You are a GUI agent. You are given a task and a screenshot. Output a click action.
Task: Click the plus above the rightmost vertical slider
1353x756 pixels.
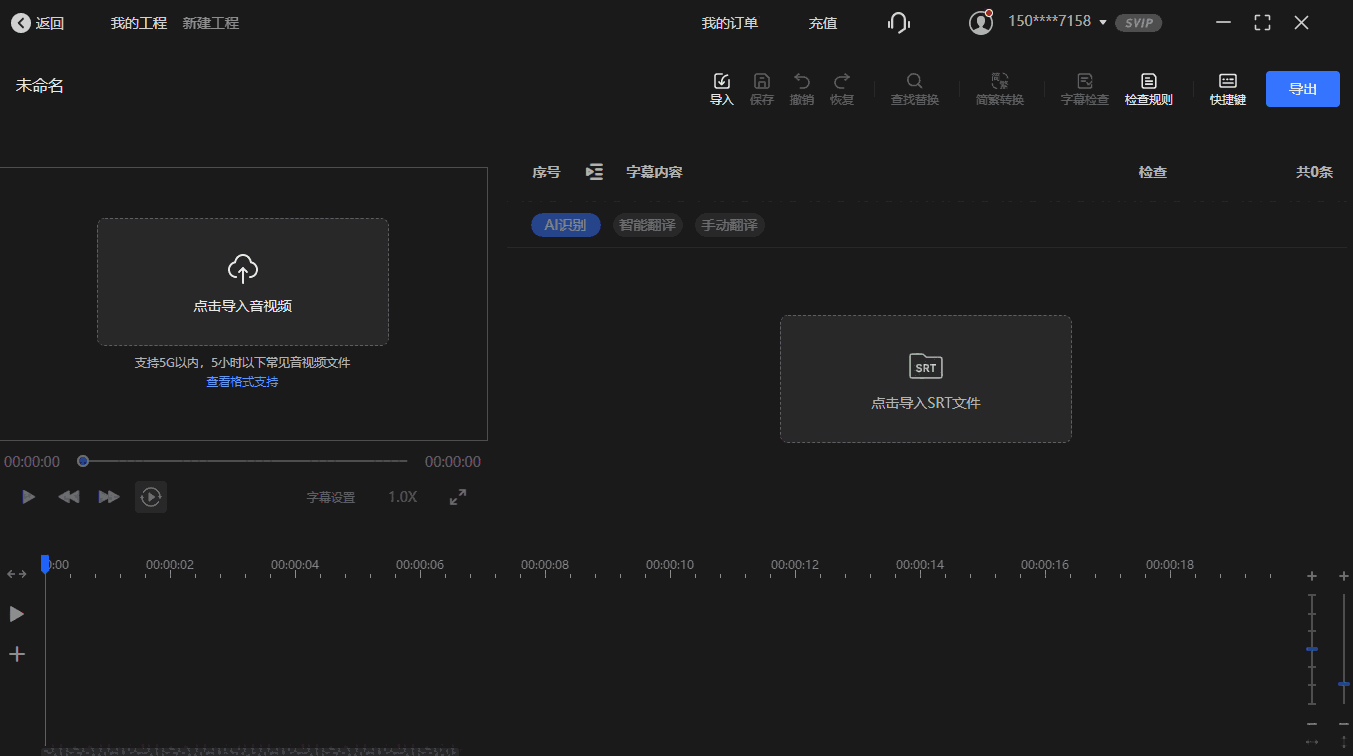pos(1344,576)
